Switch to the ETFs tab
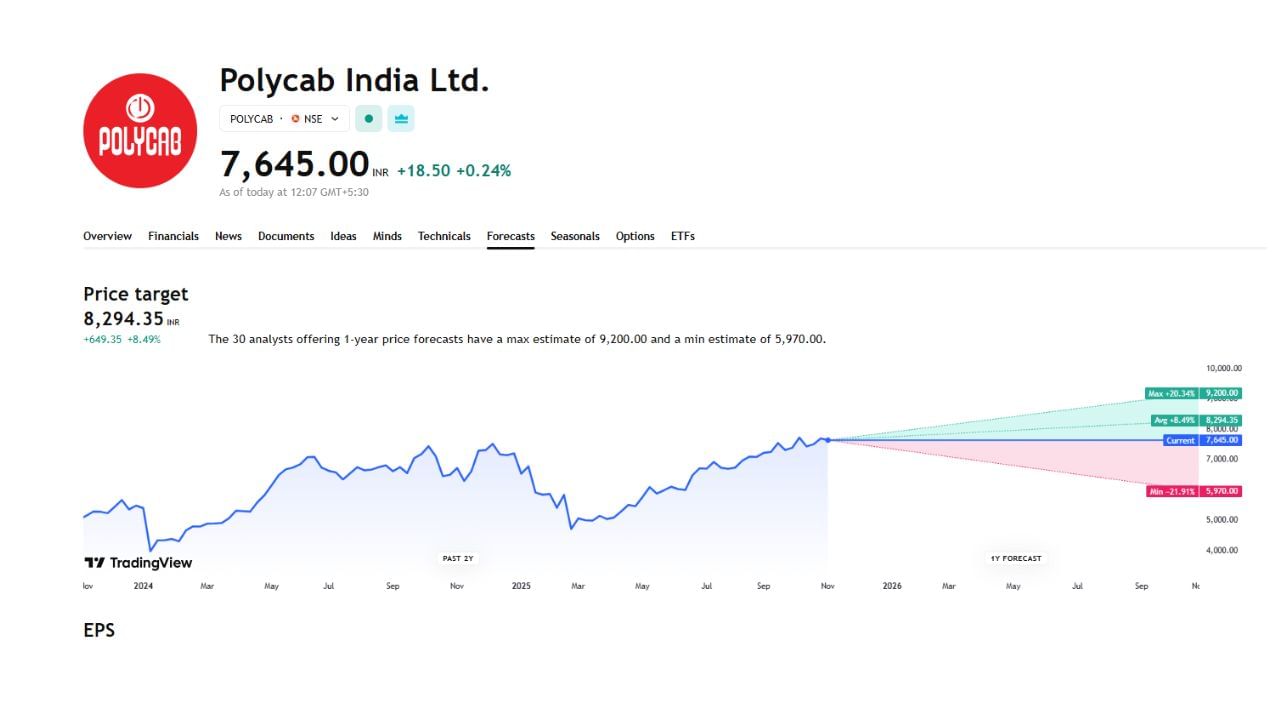This screenshot has height=720, width=1280. [x=683, y=236]
